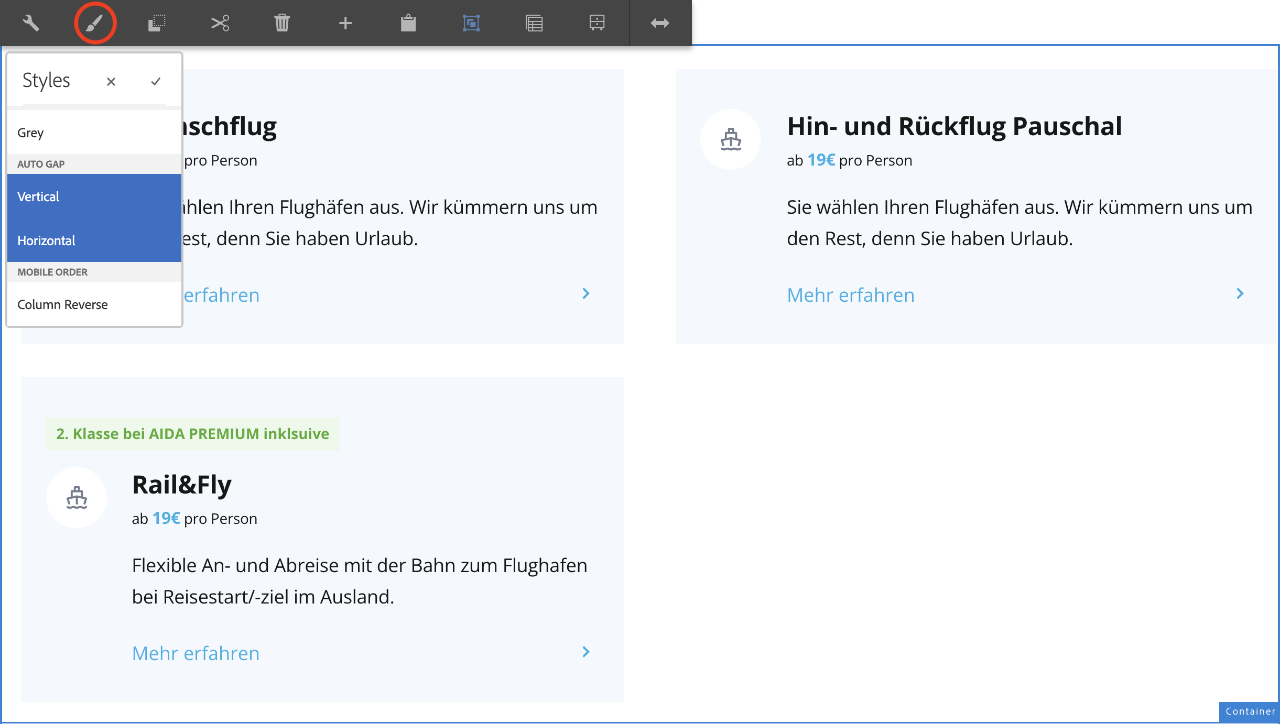Confirm styles with the checkmark button
This screenshot has width=1280, height=724.
coord(156,82)
